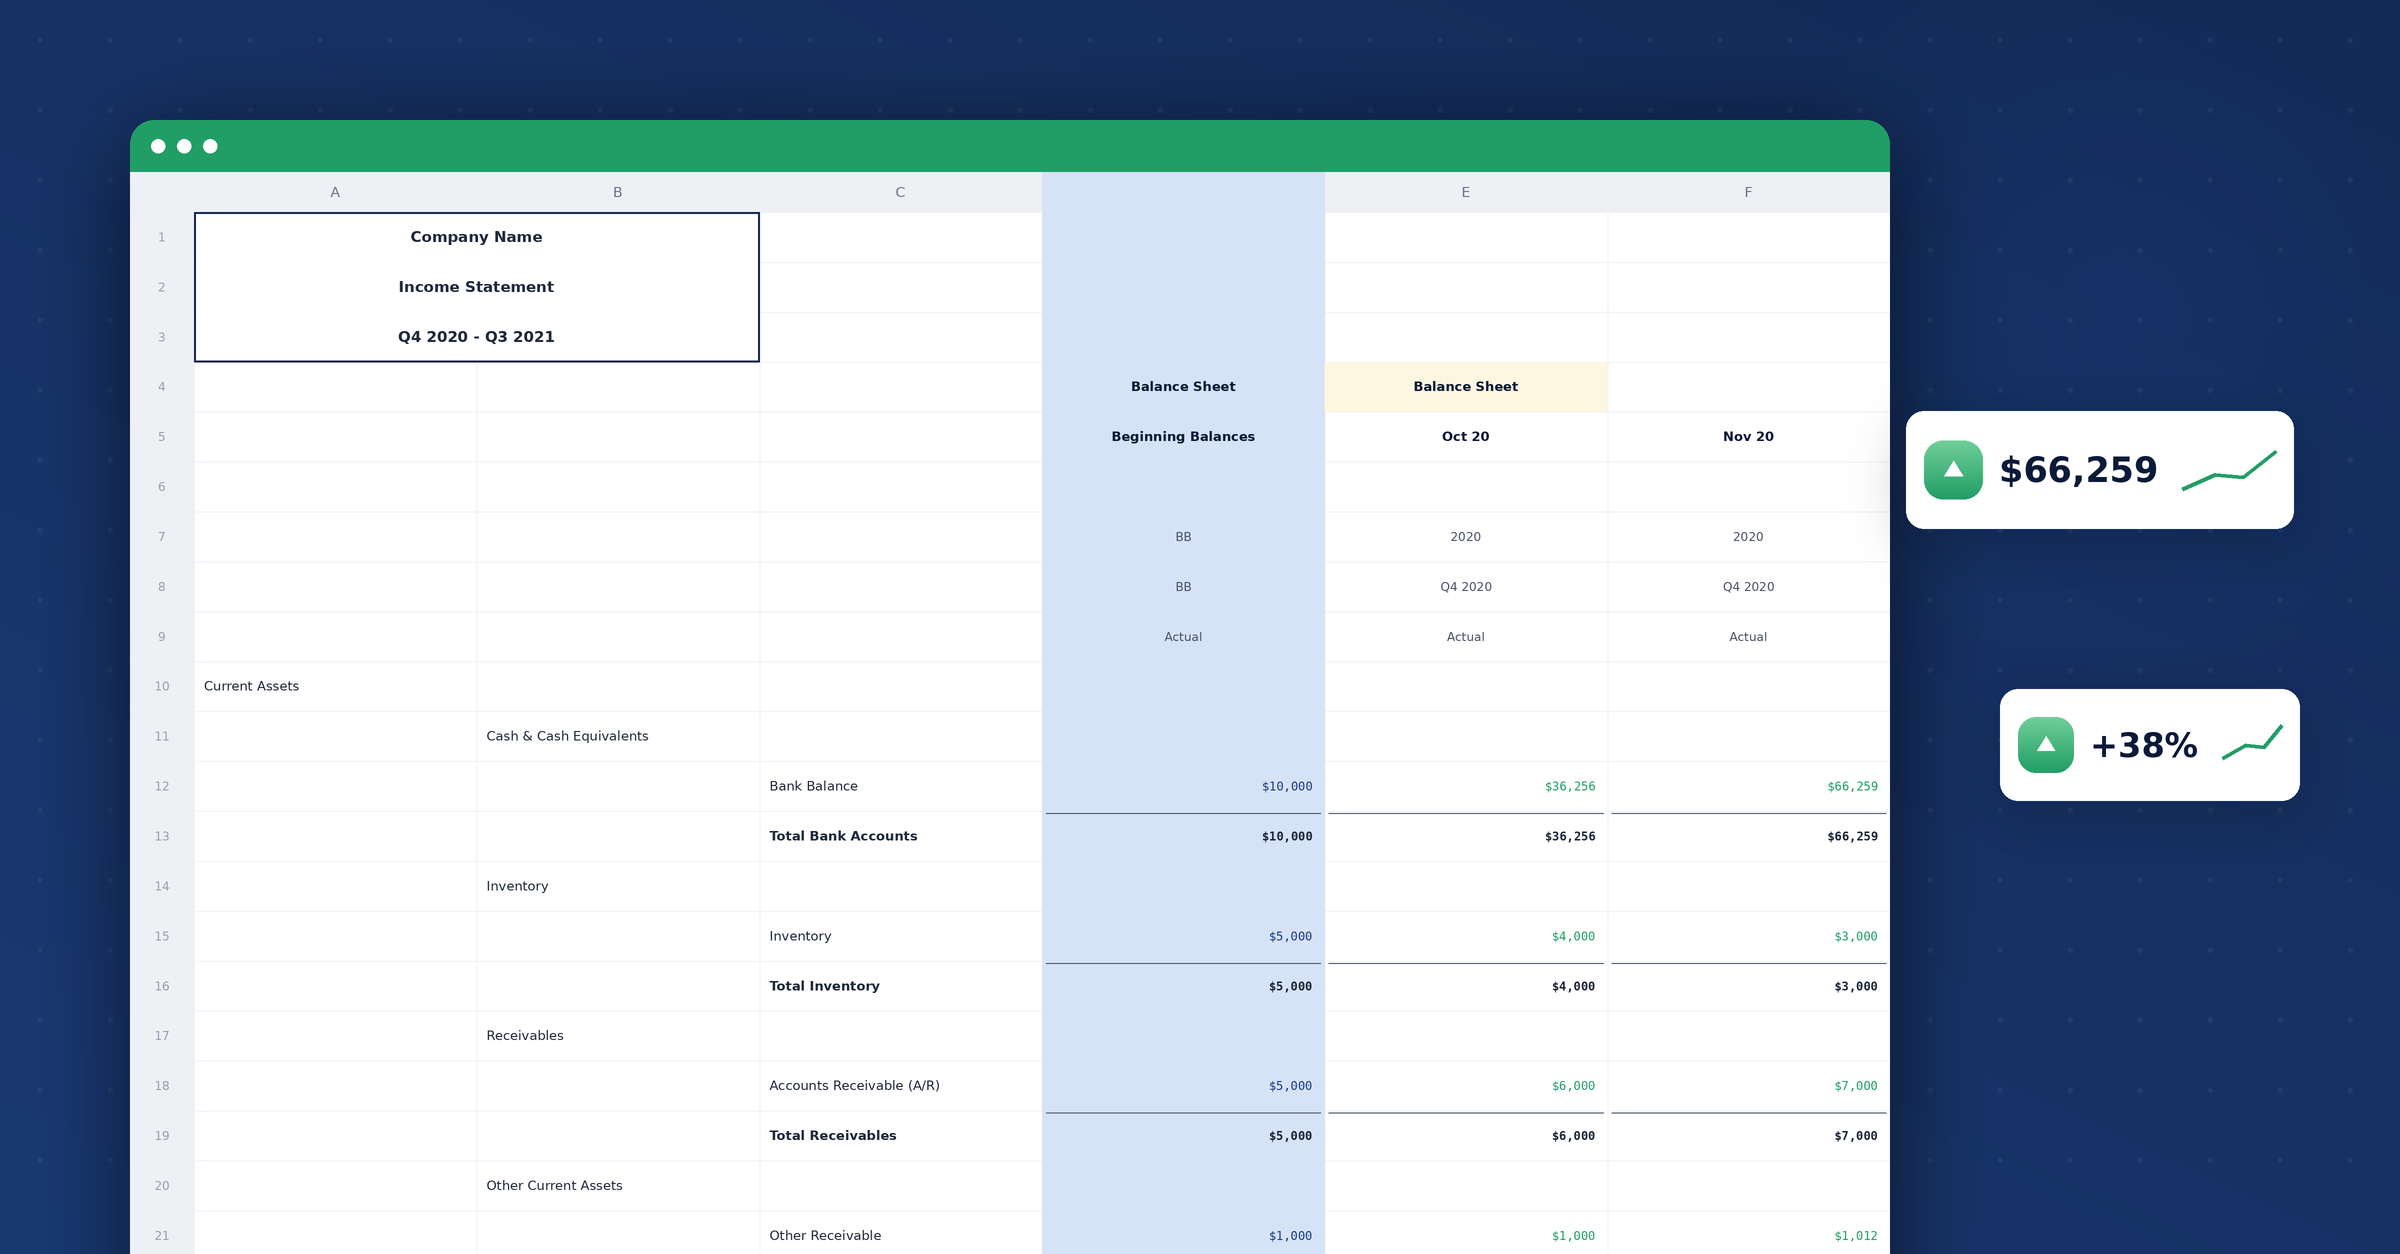Click the Accounts Receivable (A/R) cell

click(901, 1086)
